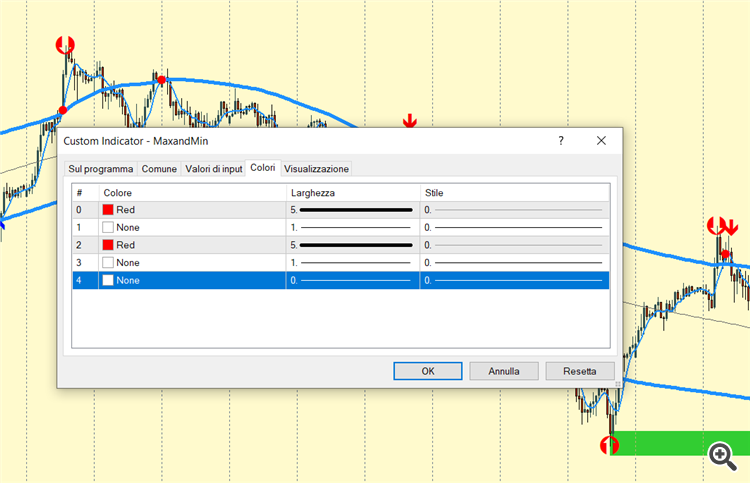The width and height of the screenshot is (750, 483).
Task: Click the red dot on the thick blue curve peak
Action: 162,80
